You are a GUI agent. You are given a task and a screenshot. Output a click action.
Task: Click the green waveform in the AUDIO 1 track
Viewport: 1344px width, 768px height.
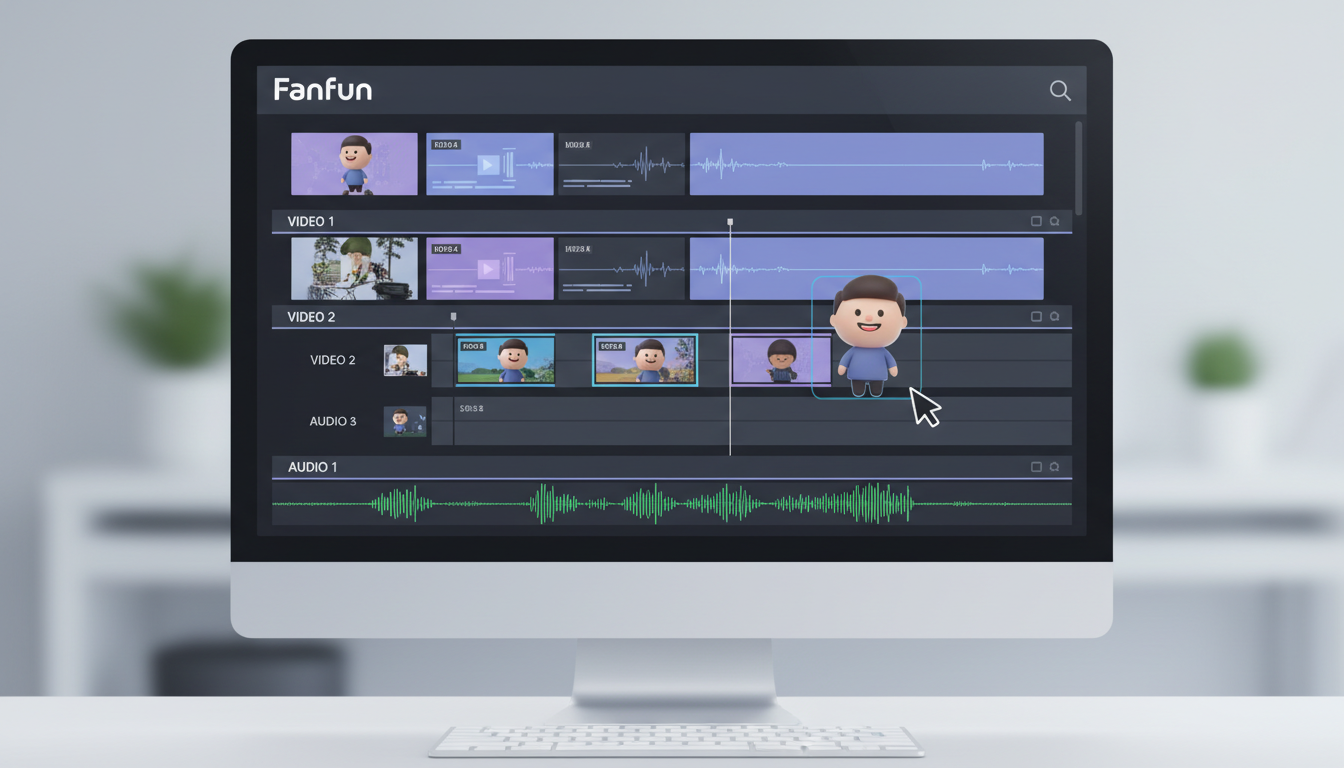tap(672, 504)
